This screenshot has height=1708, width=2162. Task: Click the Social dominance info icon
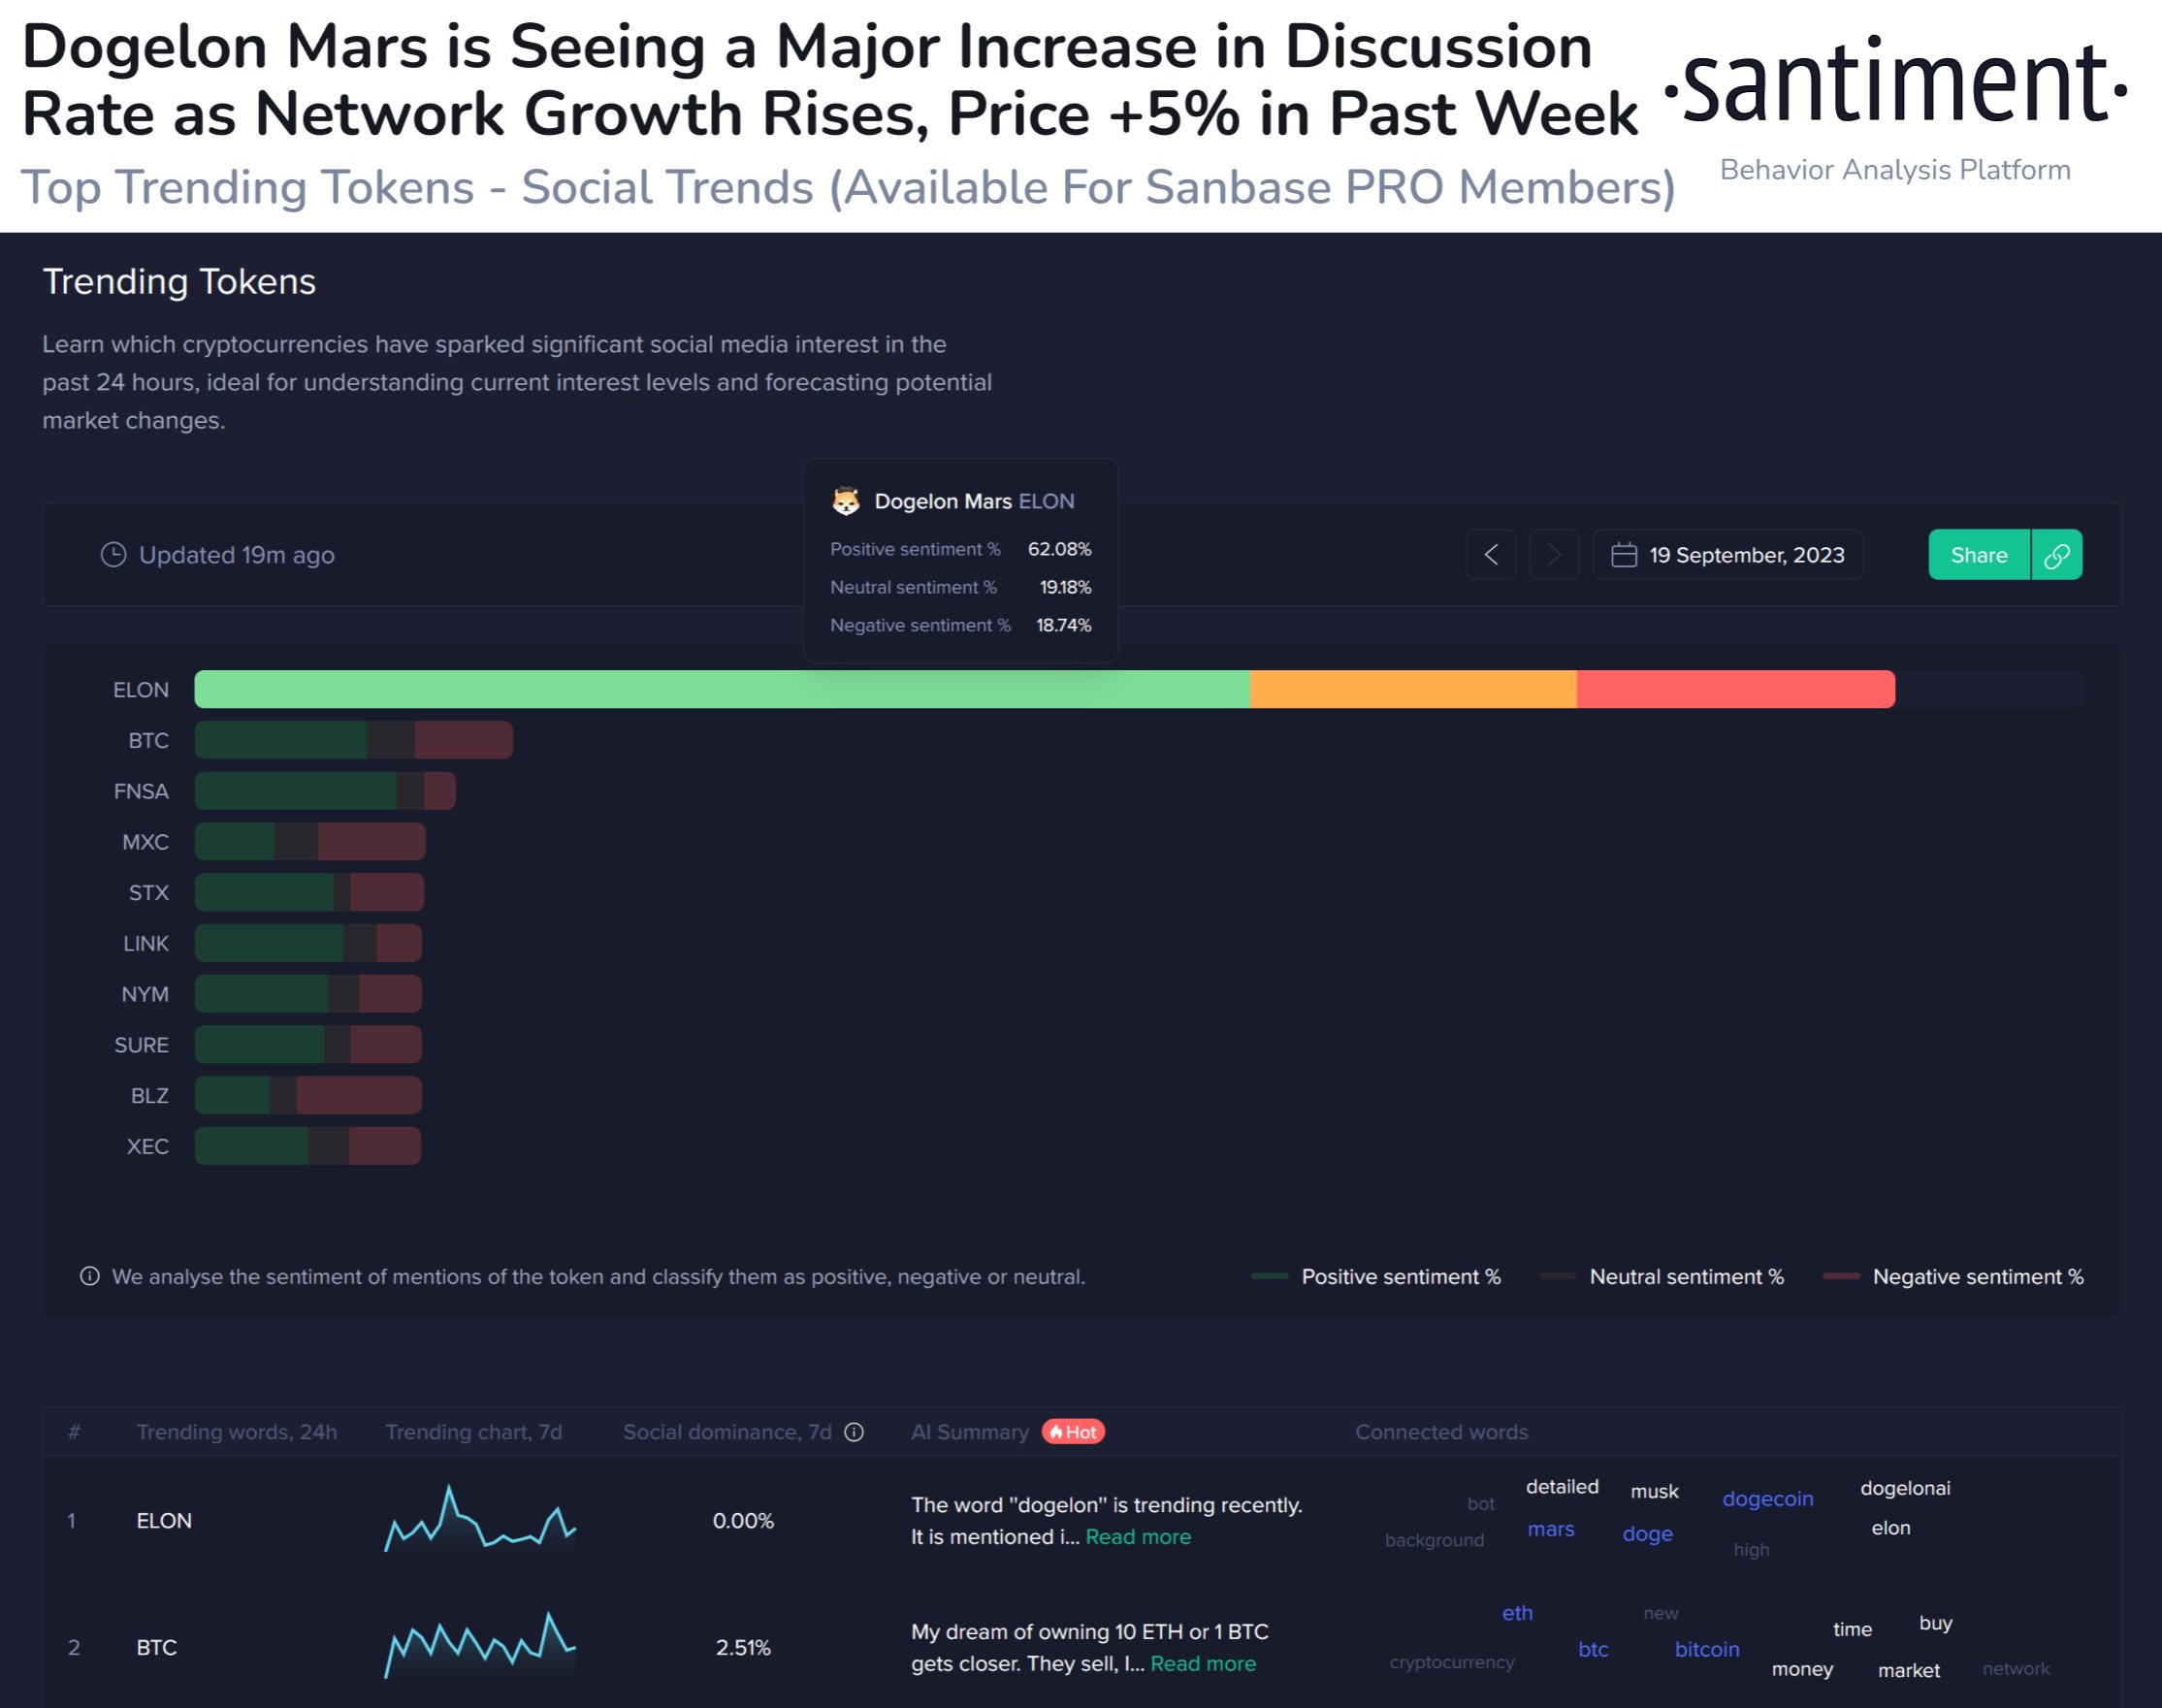(x=854, y=1432)
